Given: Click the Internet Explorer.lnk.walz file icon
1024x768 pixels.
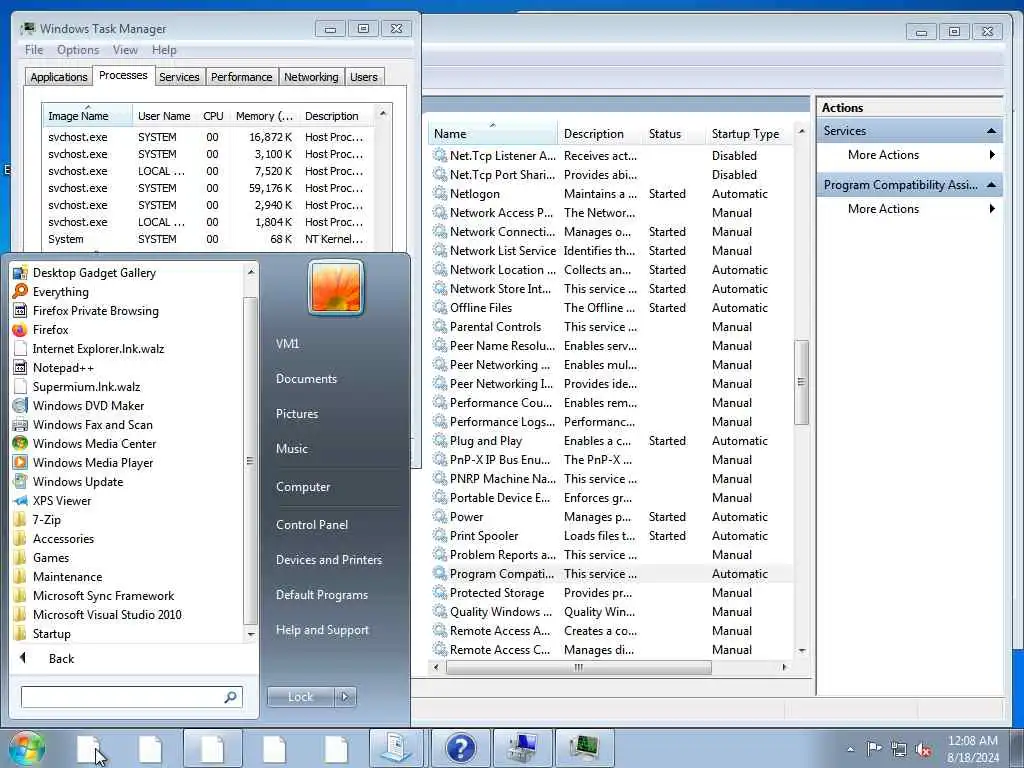Looking at the screenshot, I should [20, 349].
